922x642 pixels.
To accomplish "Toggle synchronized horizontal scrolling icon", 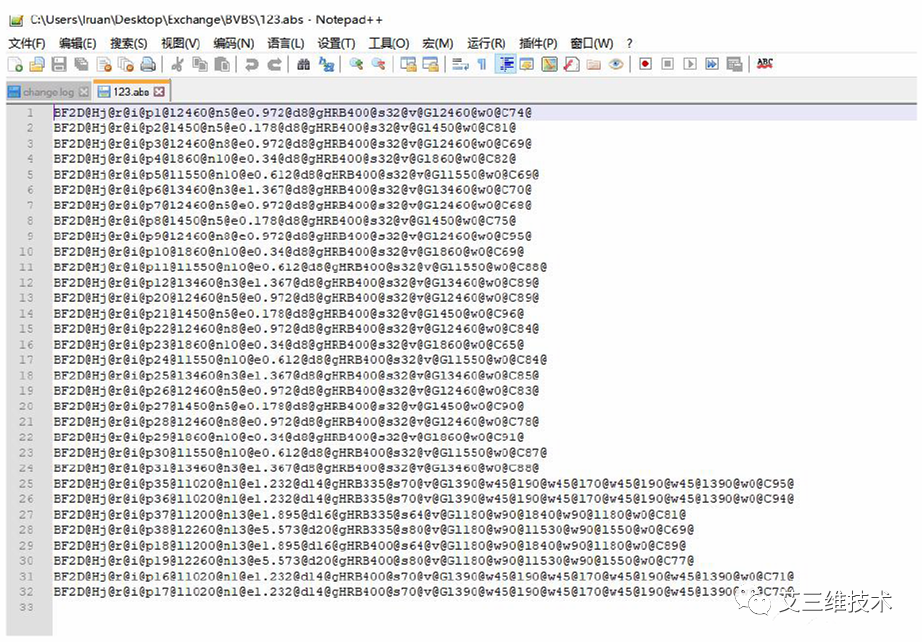I will (x=430, y=64).
